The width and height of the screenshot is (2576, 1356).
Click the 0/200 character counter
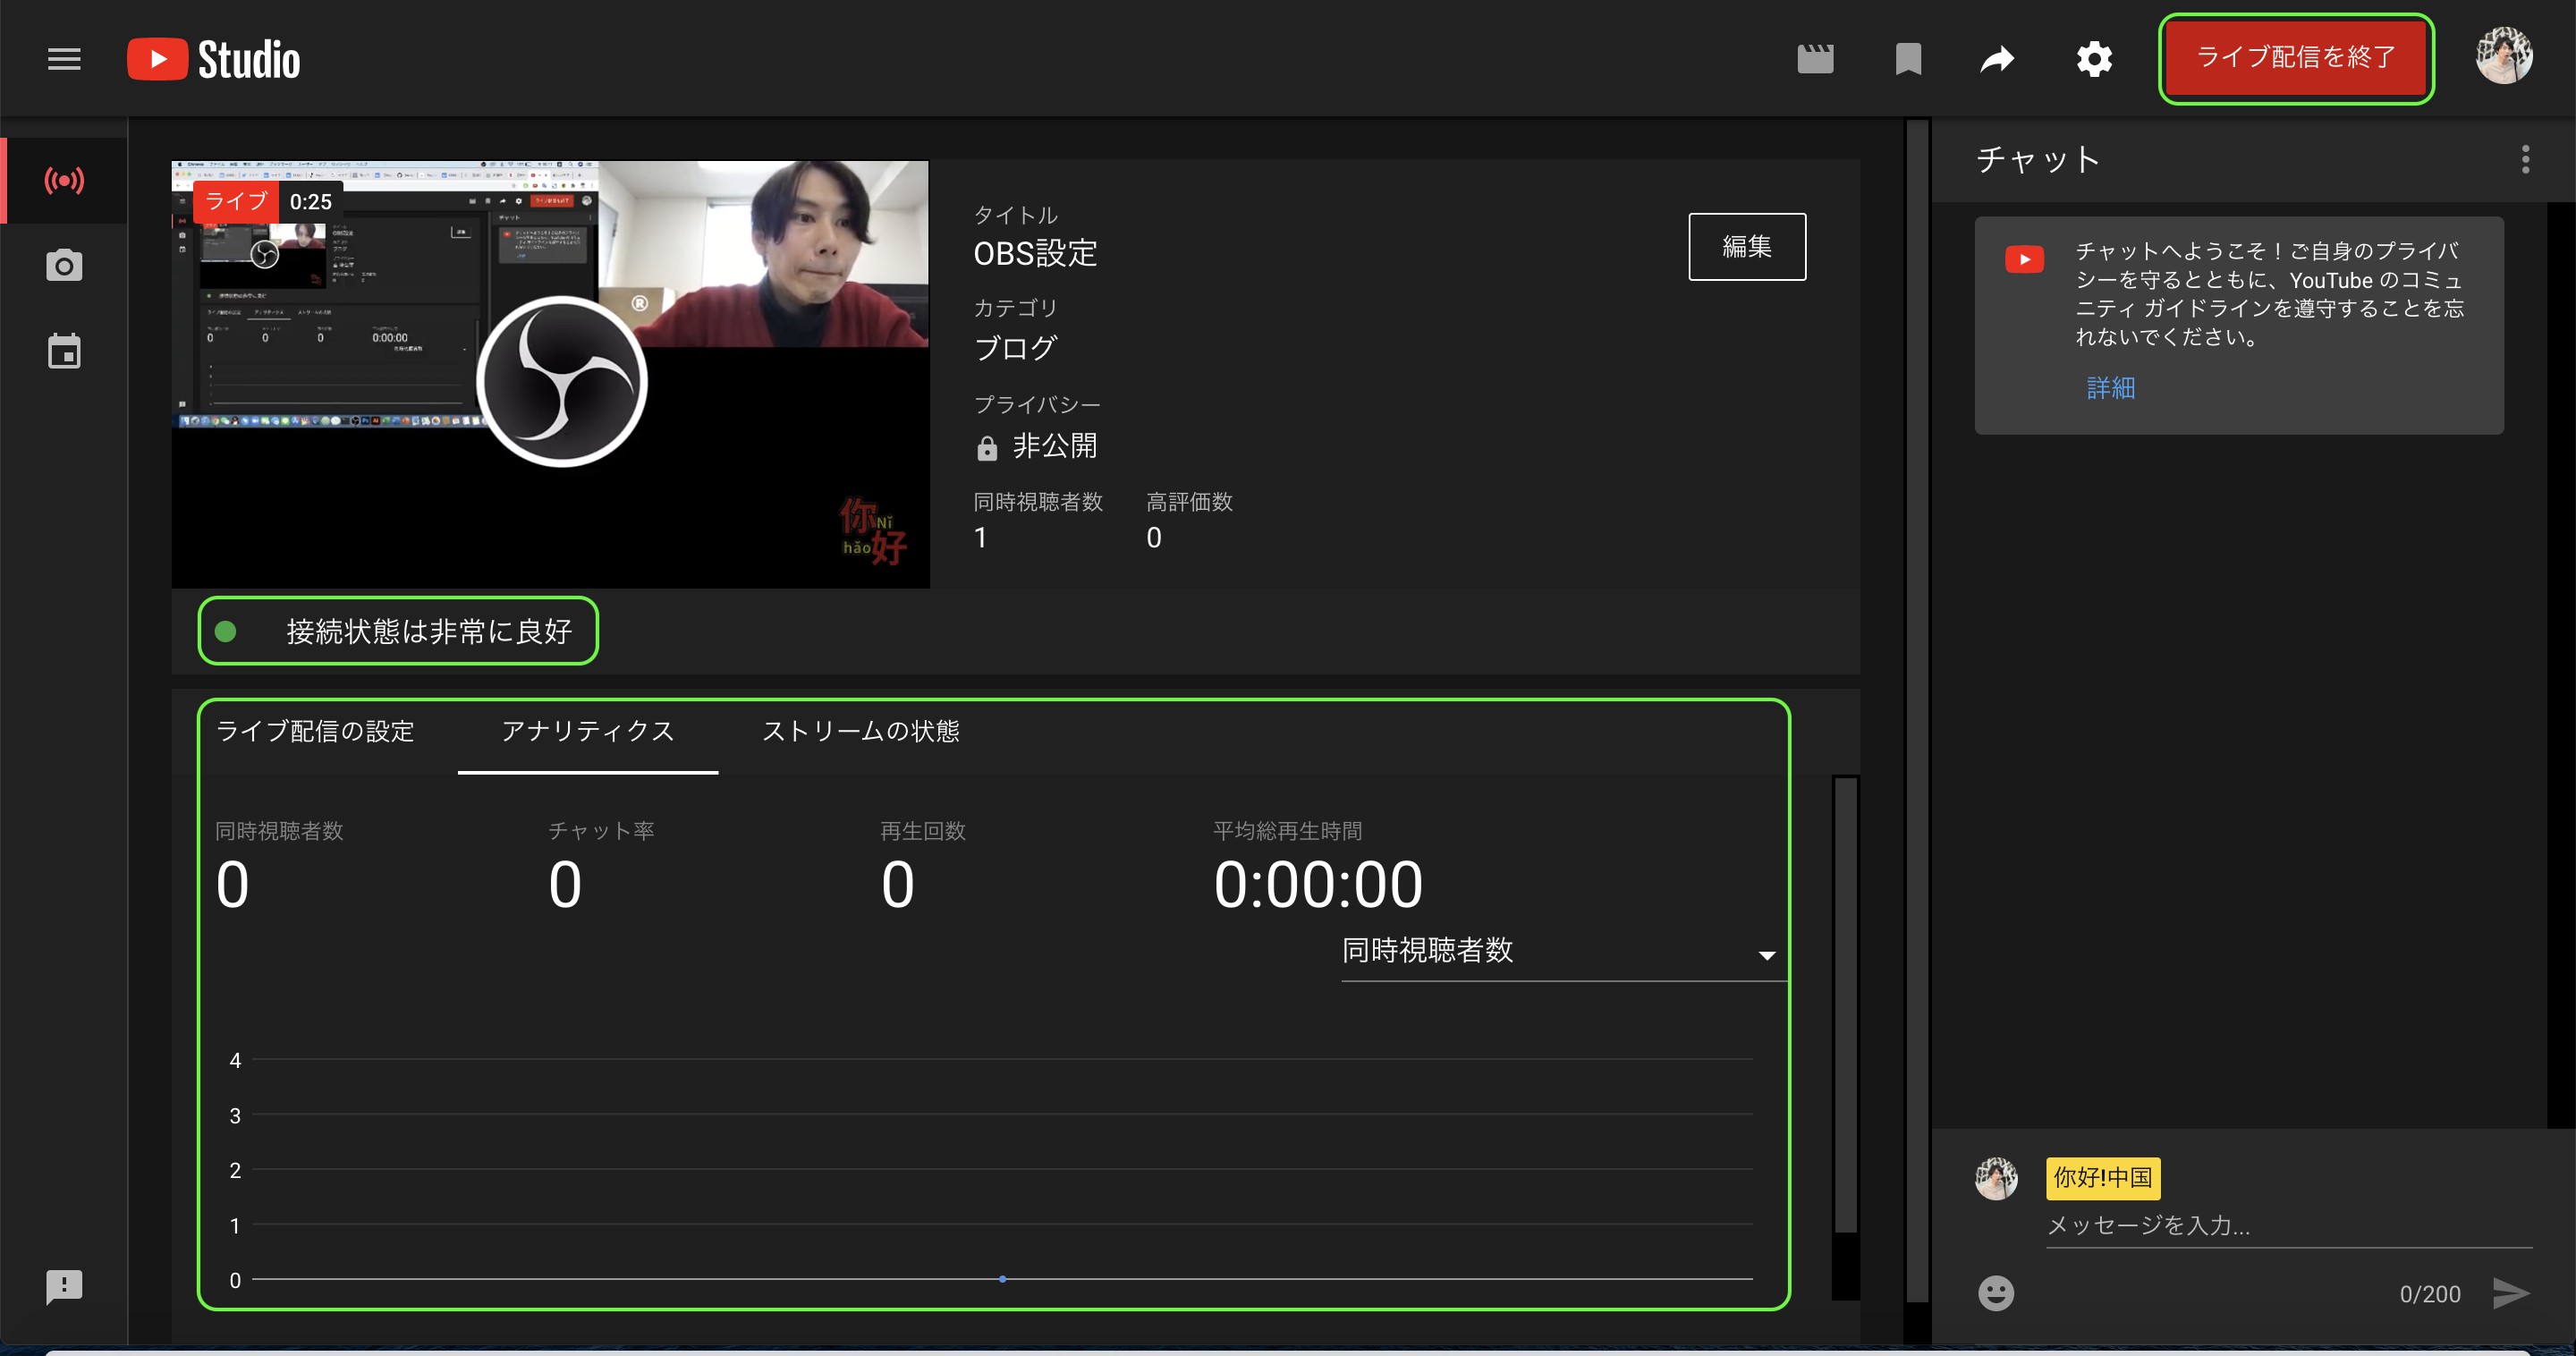point(2429,1294)
